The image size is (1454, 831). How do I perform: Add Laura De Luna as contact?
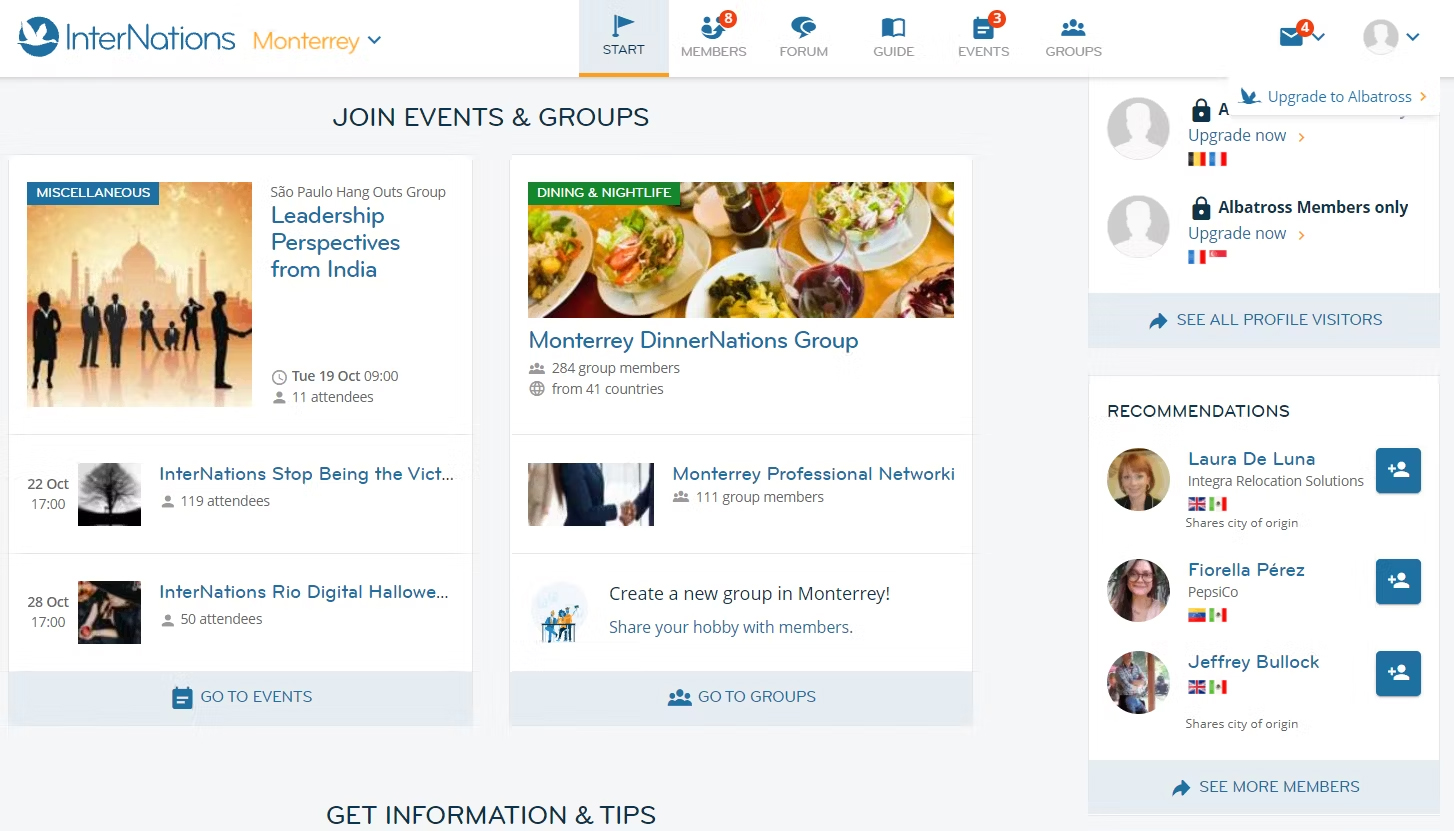point(1398,470)
